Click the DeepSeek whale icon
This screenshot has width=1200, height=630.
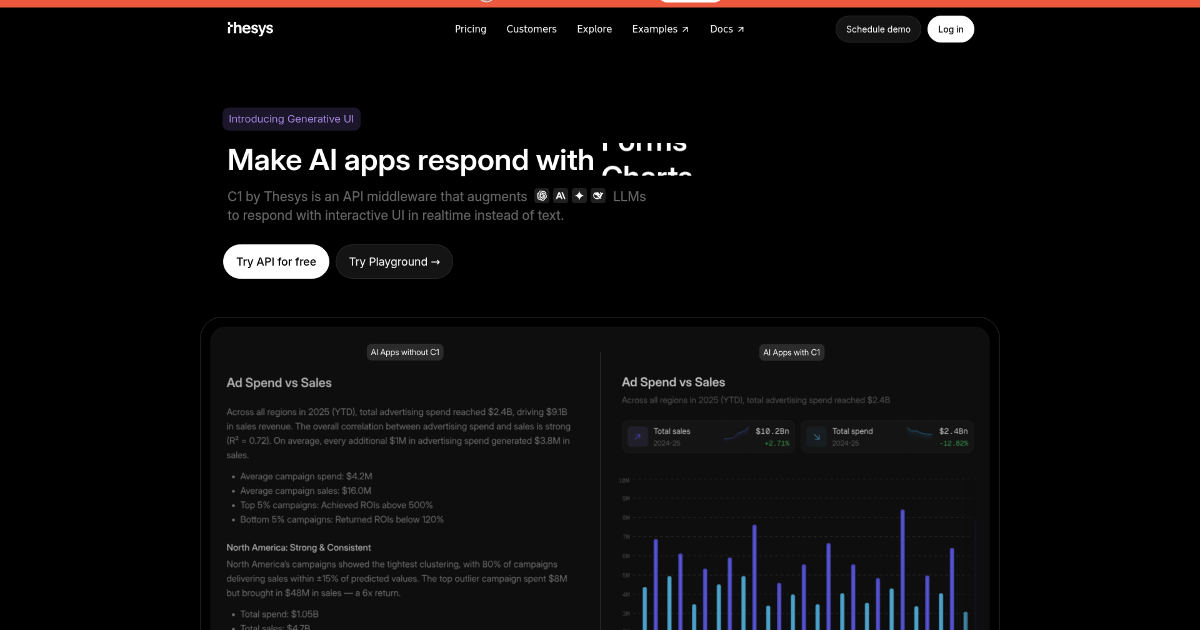(598, 196)
